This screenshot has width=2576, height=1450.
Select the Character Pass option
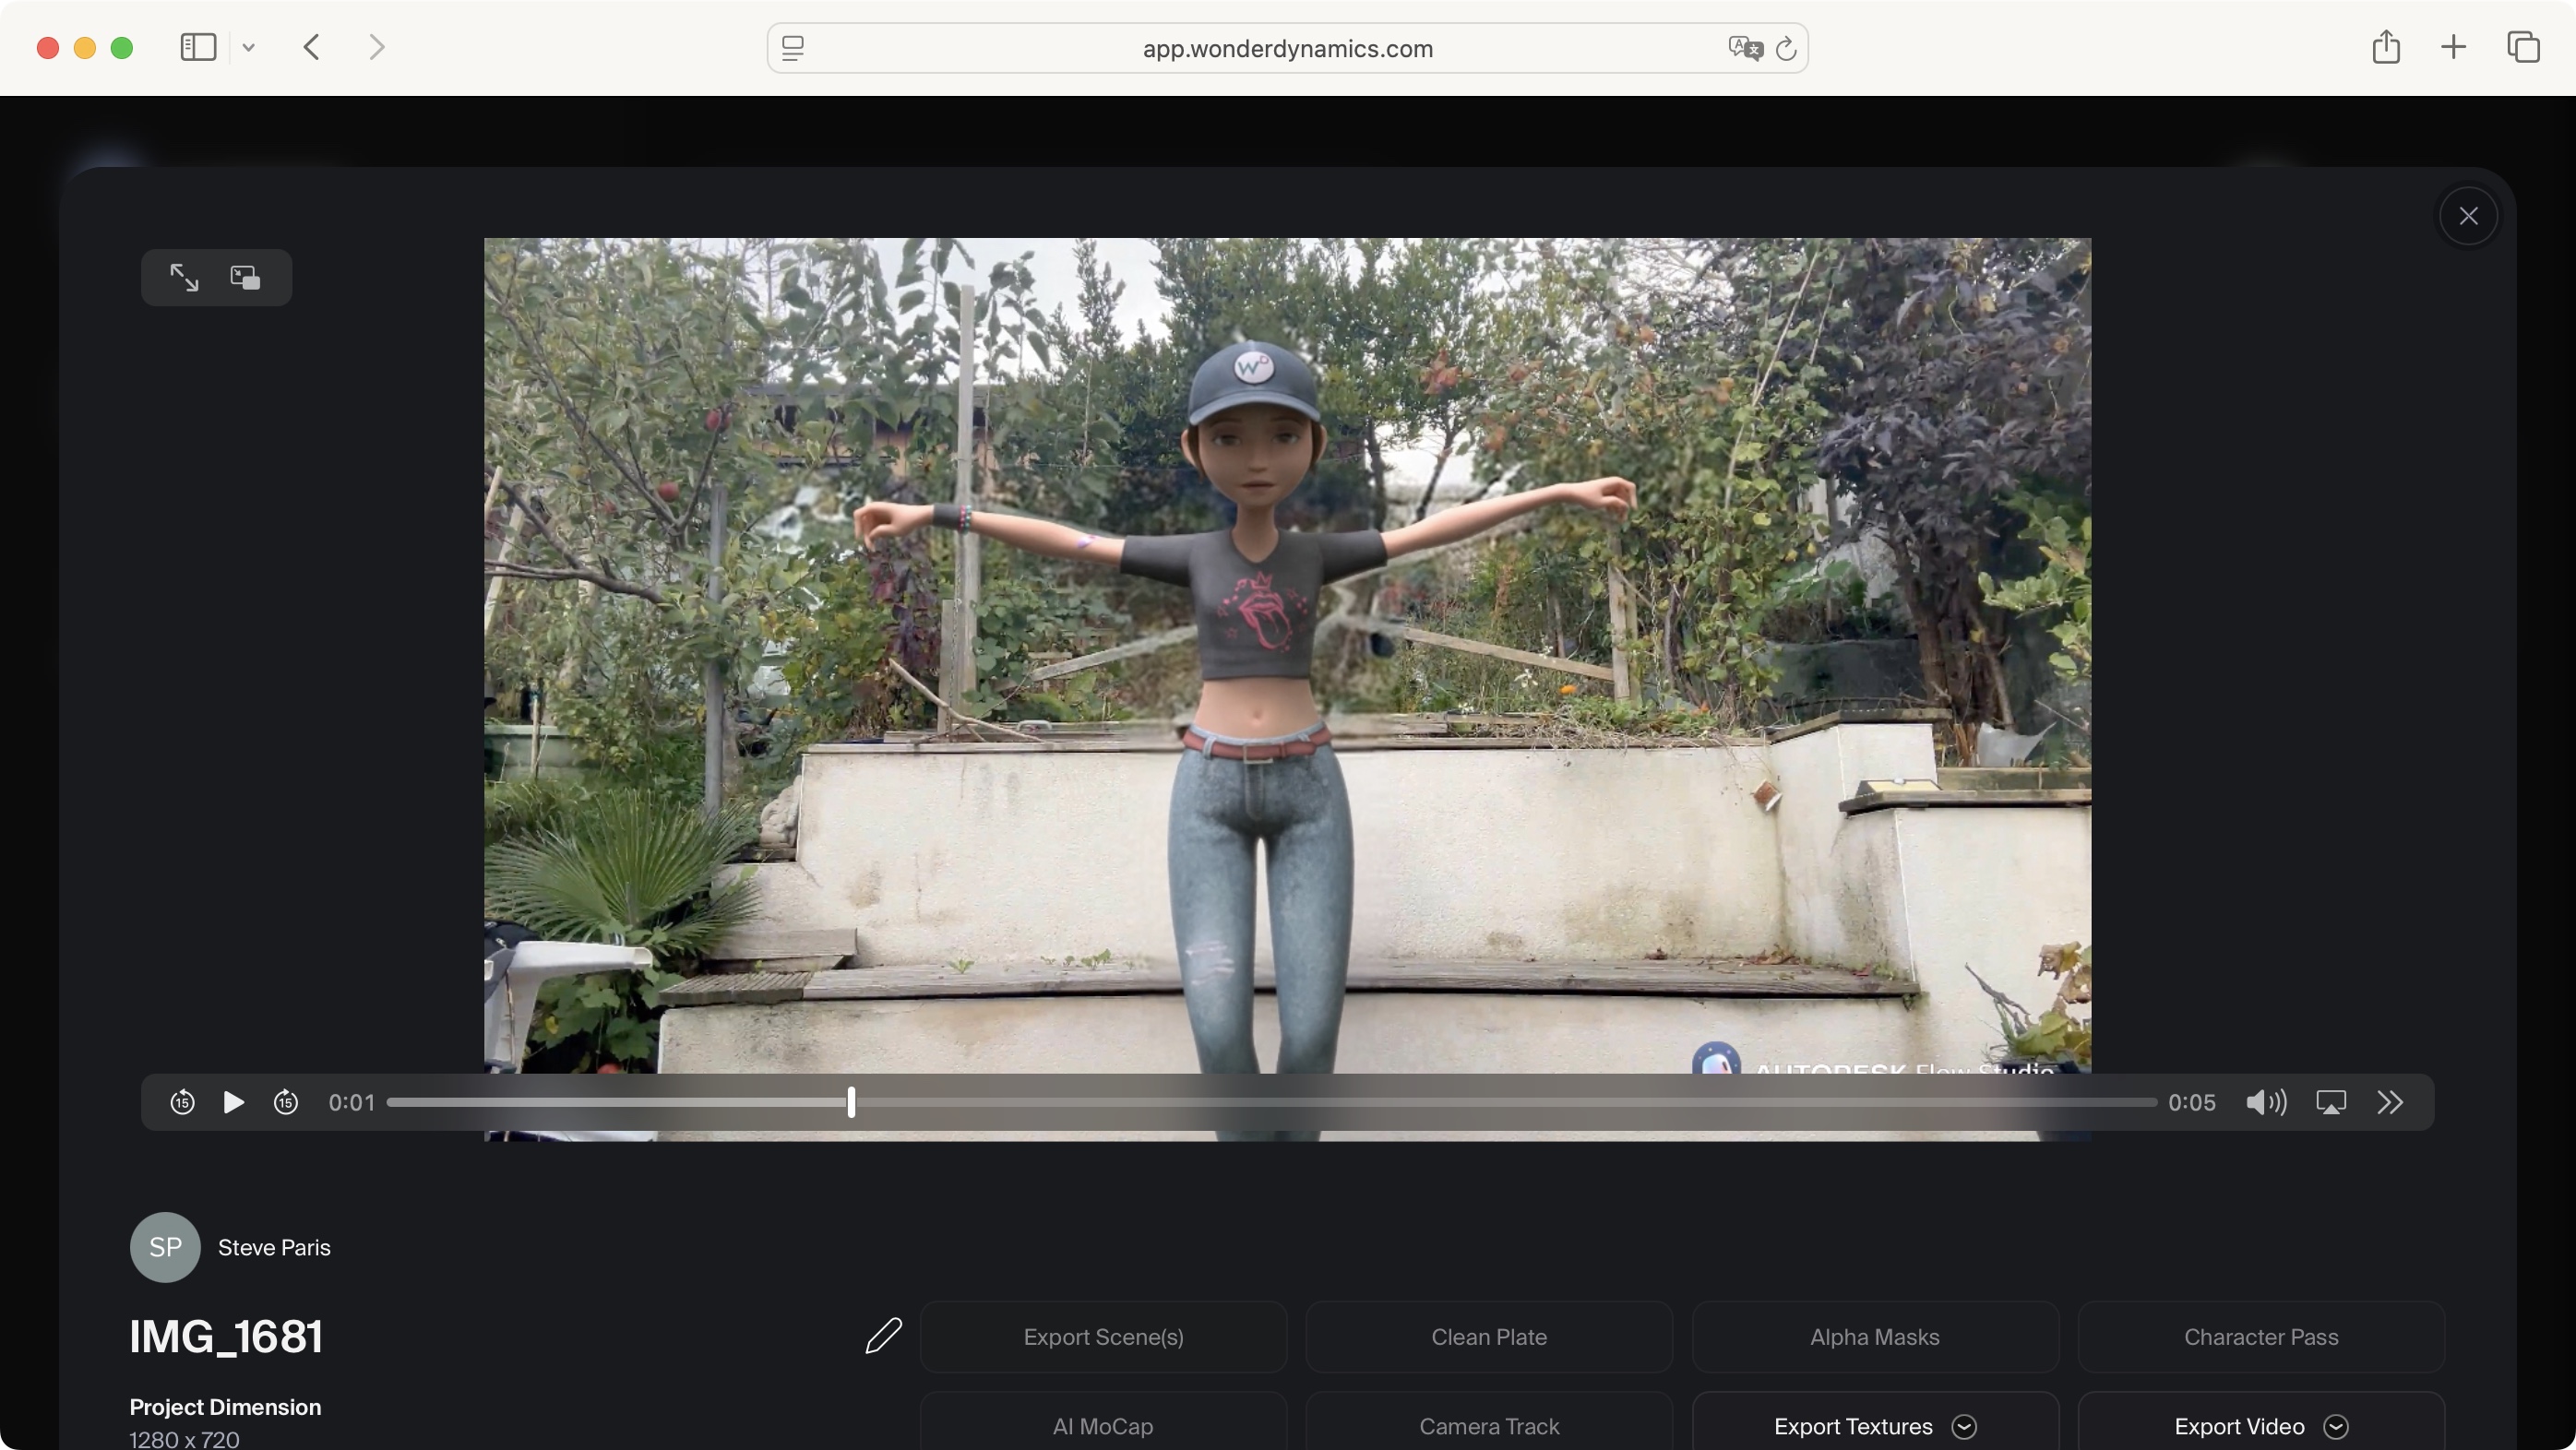click(2260, 1337)
